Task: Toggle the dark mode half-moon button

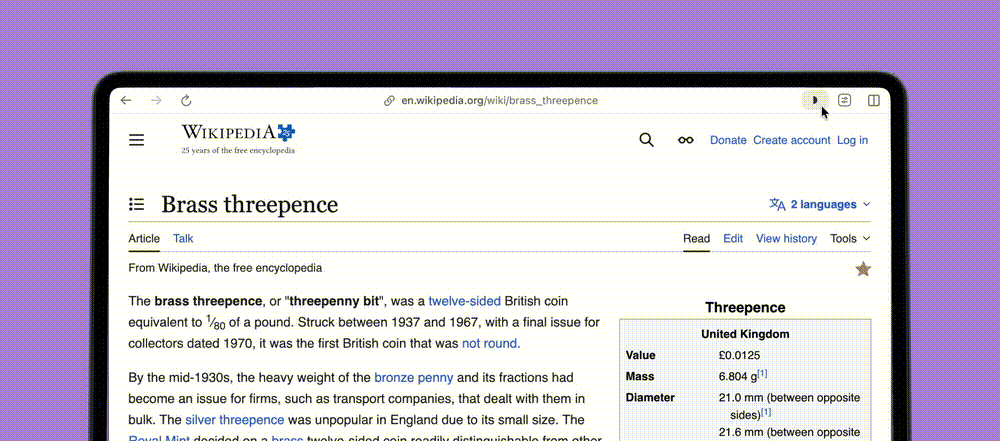Action: click(x=816, y=100)
